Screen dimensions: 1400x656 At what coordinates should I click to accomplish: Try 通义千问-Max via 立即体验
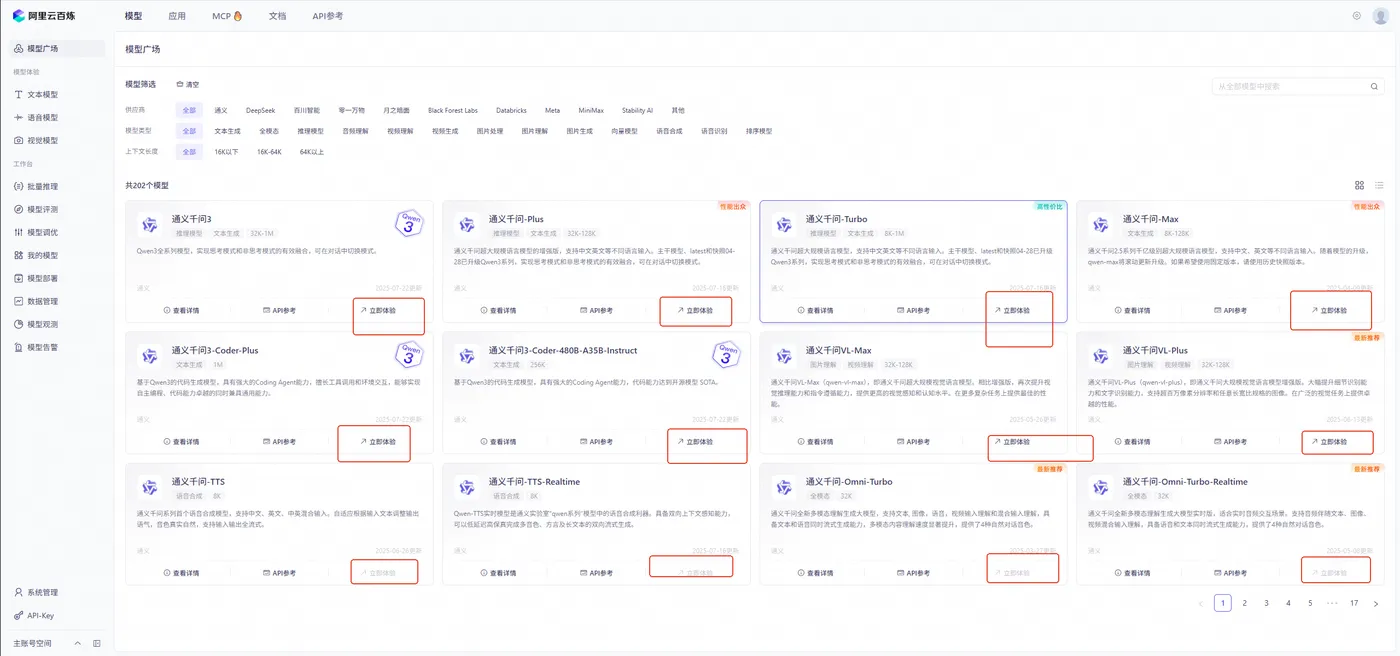(x=1329, y=310)
